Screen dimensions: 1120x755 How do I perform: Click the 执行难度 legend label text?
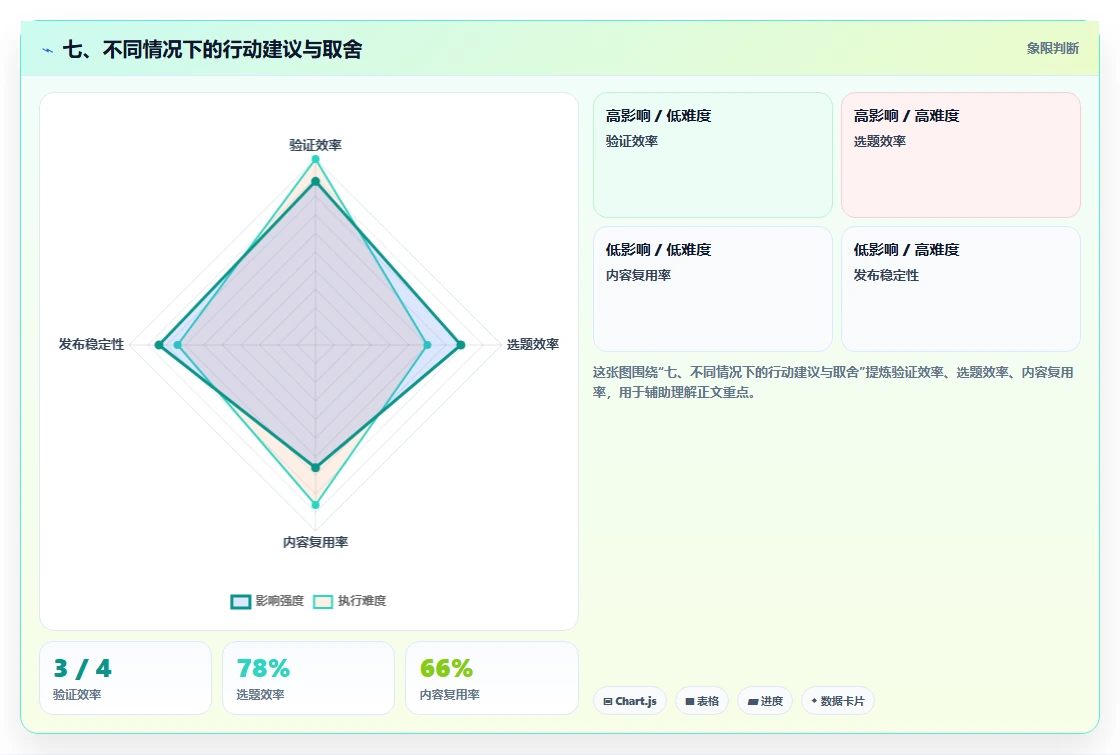coord(362,601)
